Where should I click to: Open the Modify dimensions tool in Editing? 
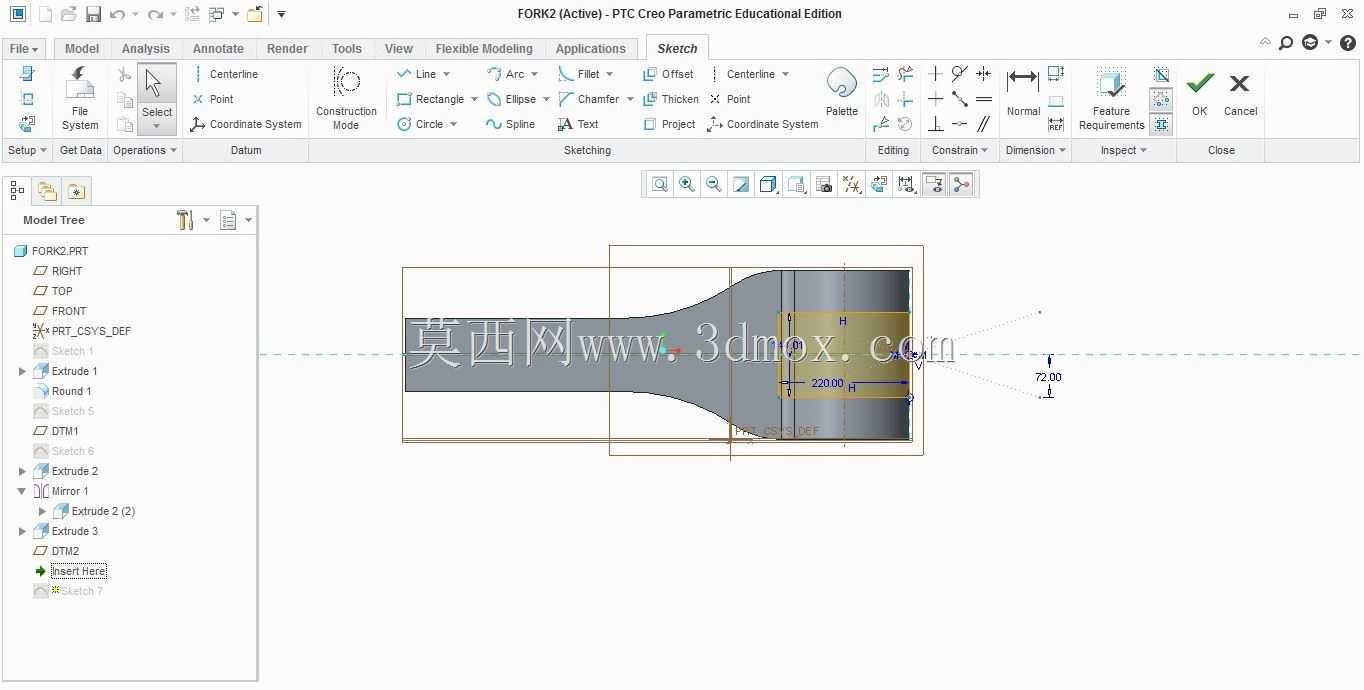(881, 74)
